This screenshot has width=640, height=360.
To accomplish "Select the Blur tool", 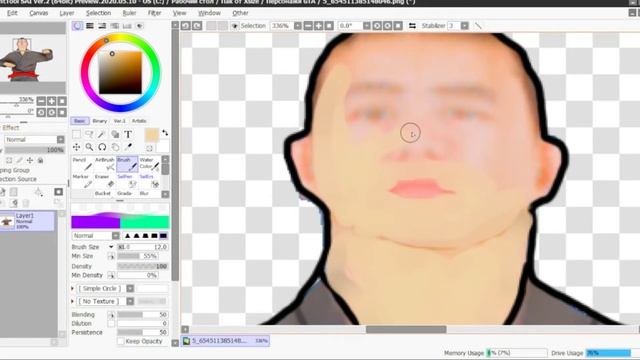I will (144, 193).
